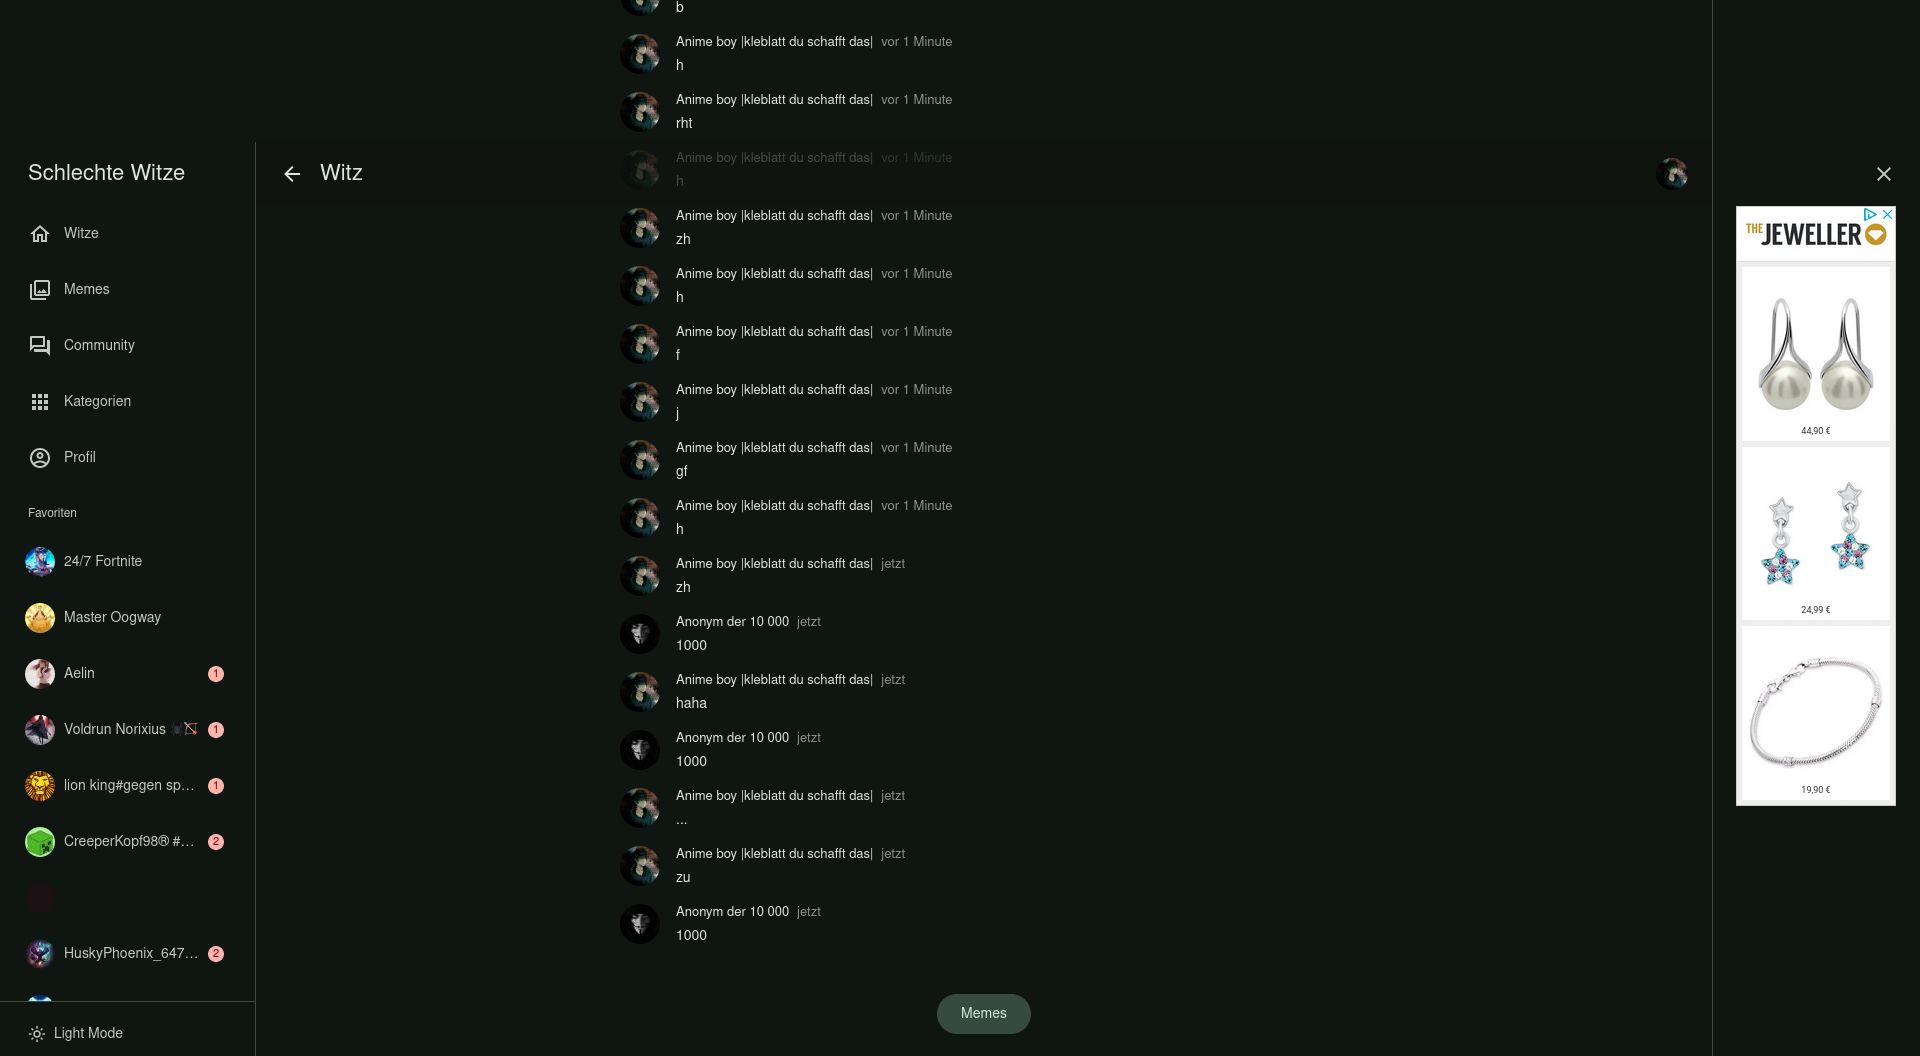The width and height of the screenshot is (1920, 1056).
Task: Click the Memes pill button
Action: click(984, 1014)
